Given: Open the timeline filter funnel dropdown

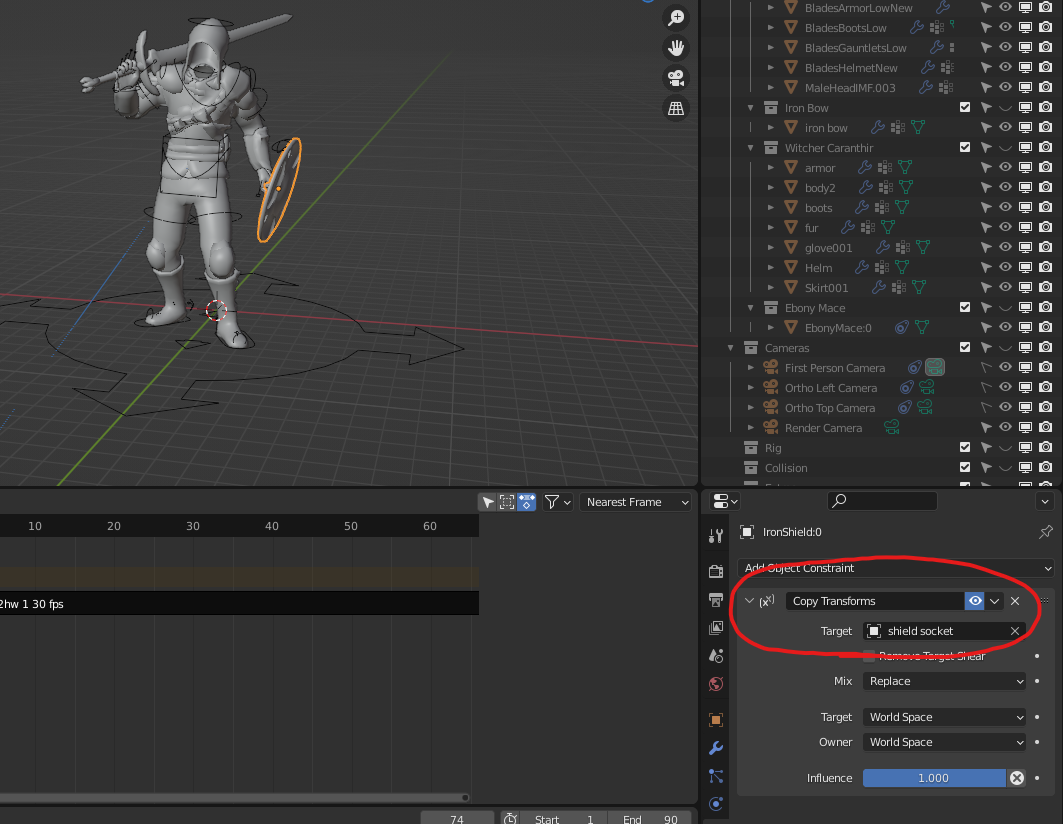Looking at the screenshot, I should coord(558,502).
